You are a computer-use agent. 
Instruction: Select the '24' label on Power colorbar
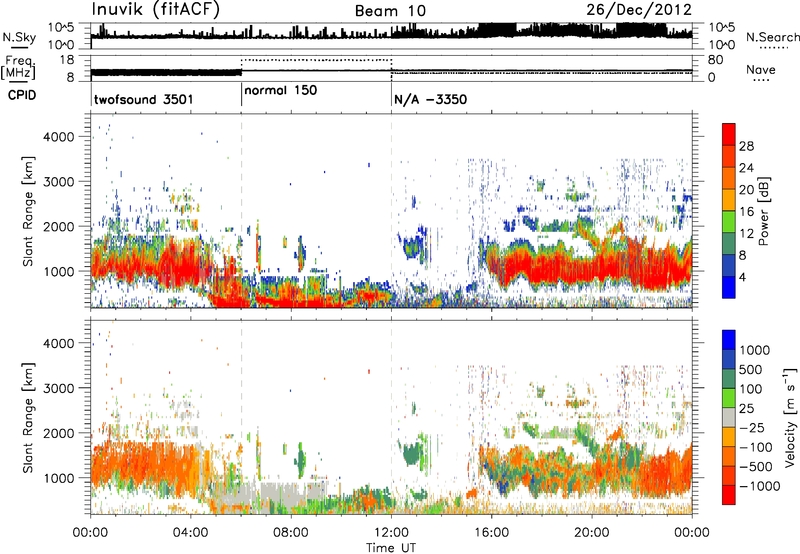pos(746,168)
